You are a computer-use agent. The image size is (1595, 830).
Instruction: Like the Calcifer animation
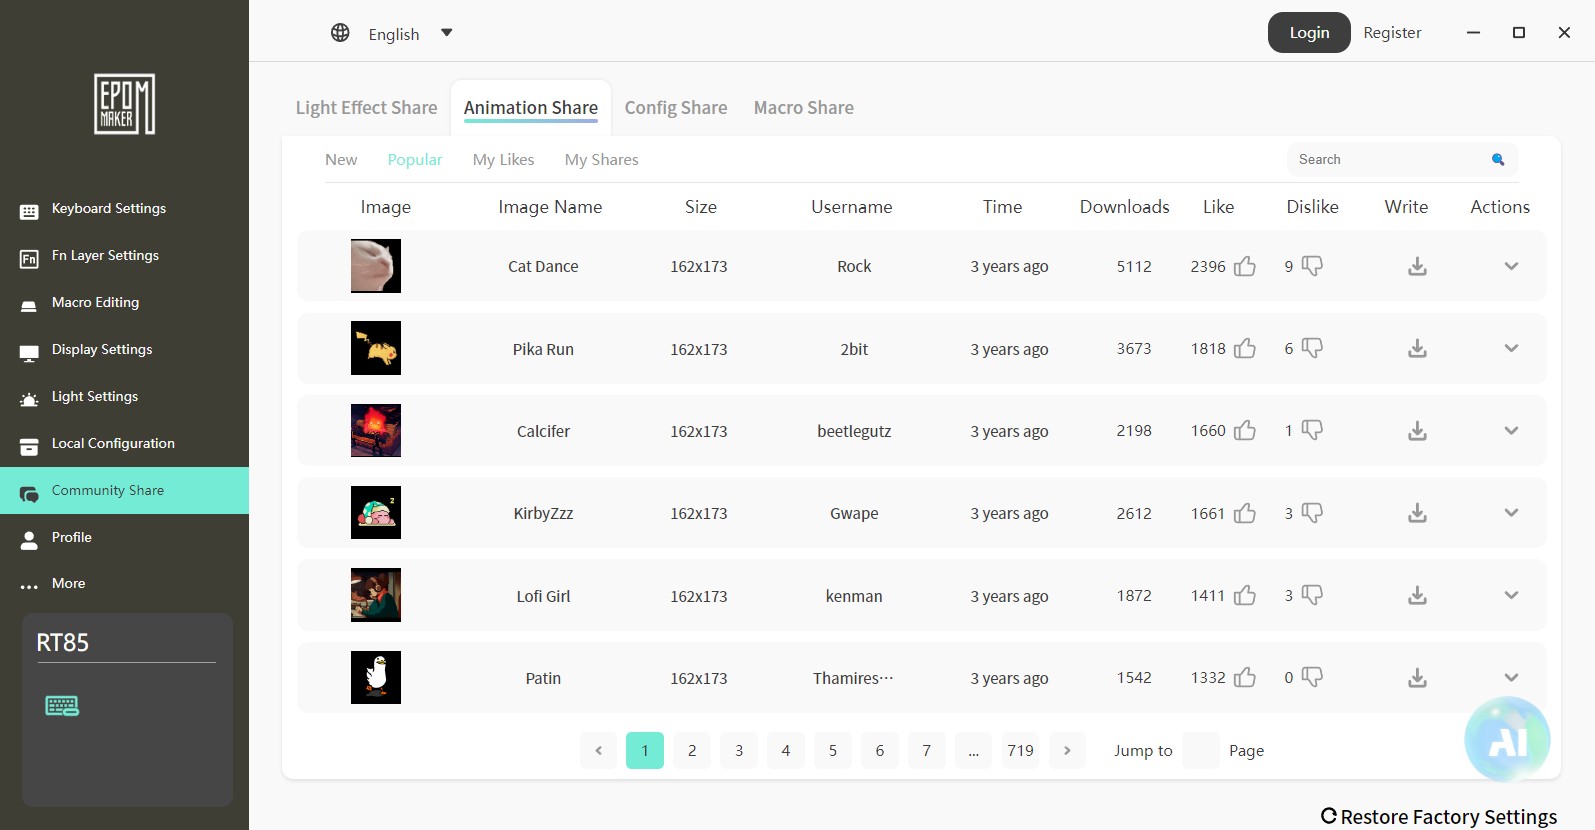coord(1245,430)
